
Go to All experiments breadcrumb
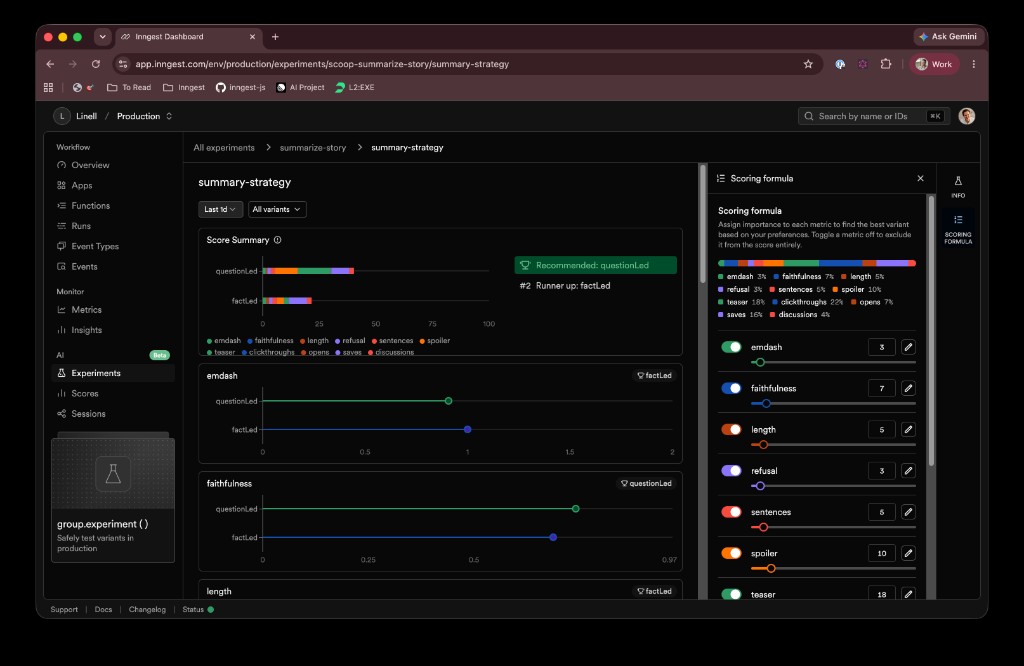pos(224,148)
